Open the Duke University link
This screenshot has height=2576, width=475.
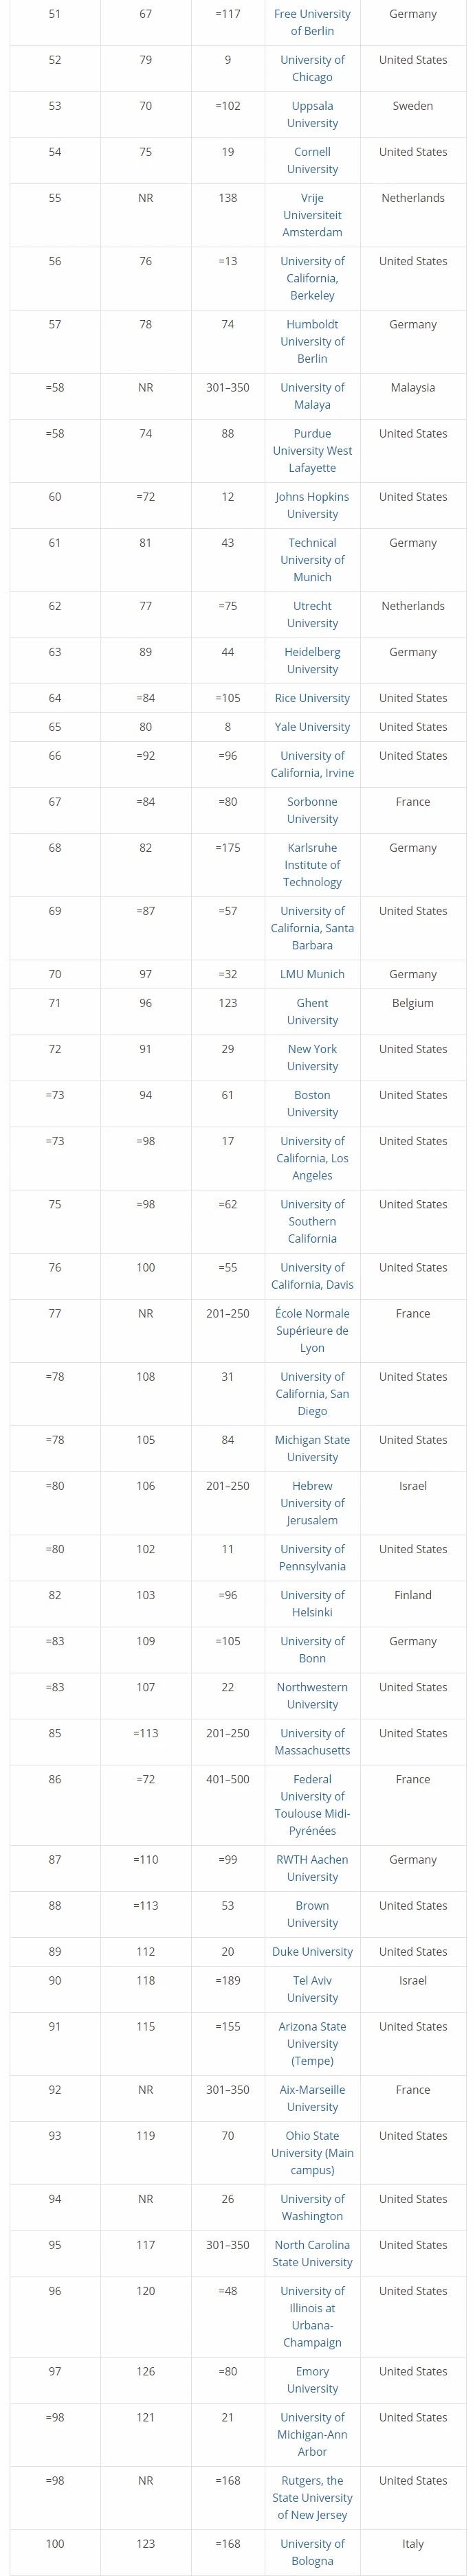click(x=312, y=1951)
